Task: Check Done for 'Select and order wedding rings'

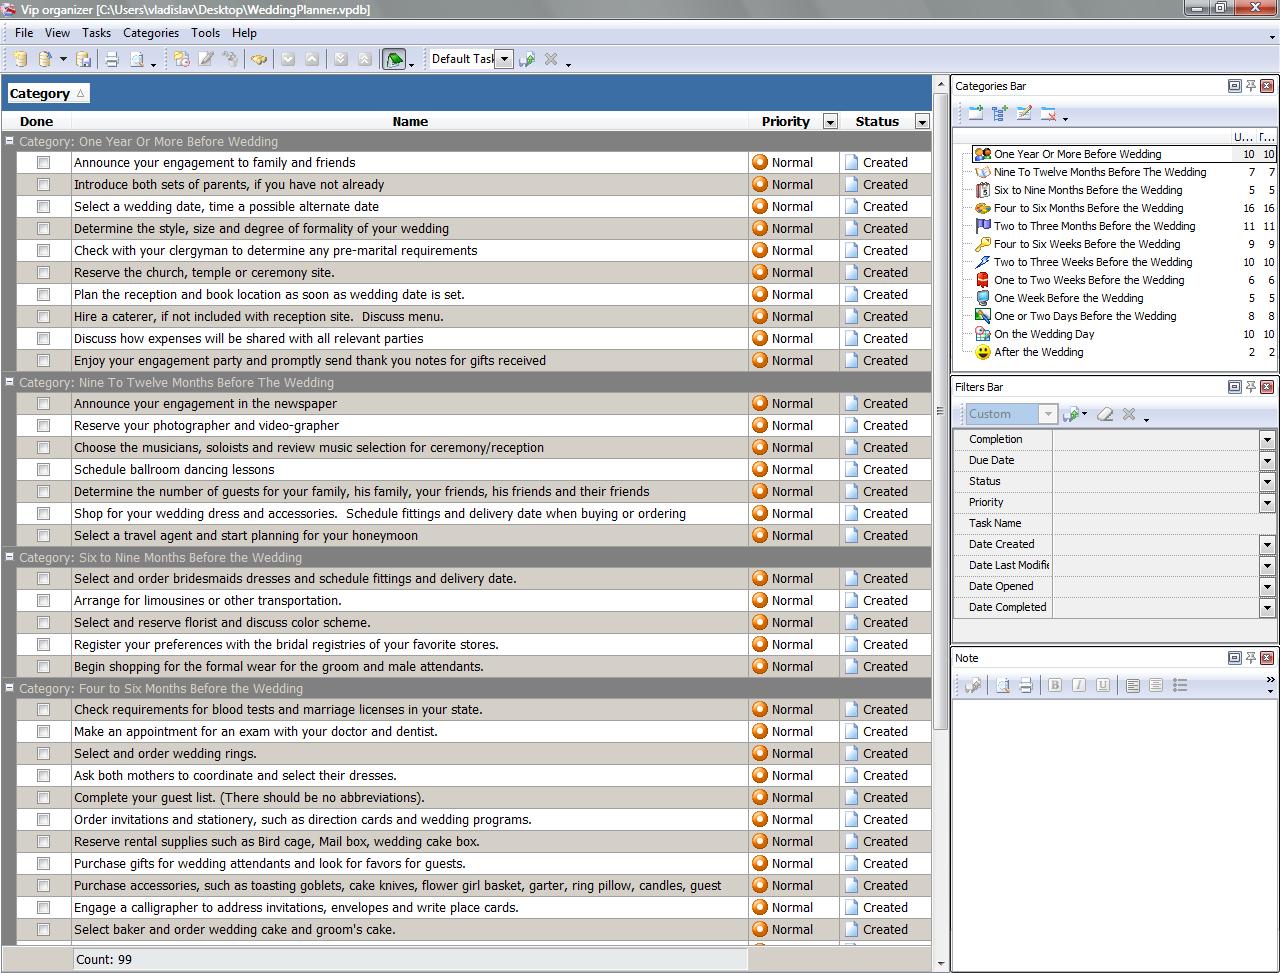Action: pyautogui.click(x=43, y=754)
